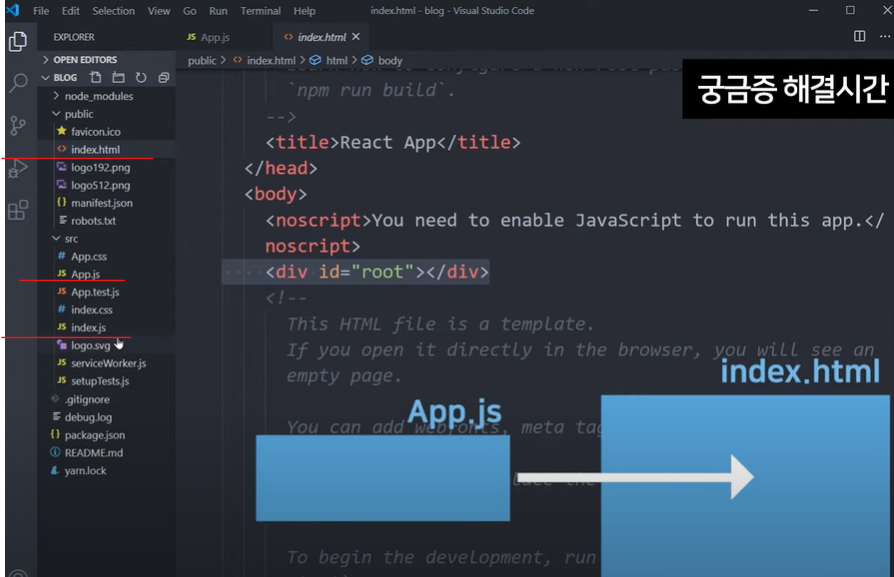Open logo.svg in Explorer
This screenshot has width=894, height=577.
[x=107, y=346]
